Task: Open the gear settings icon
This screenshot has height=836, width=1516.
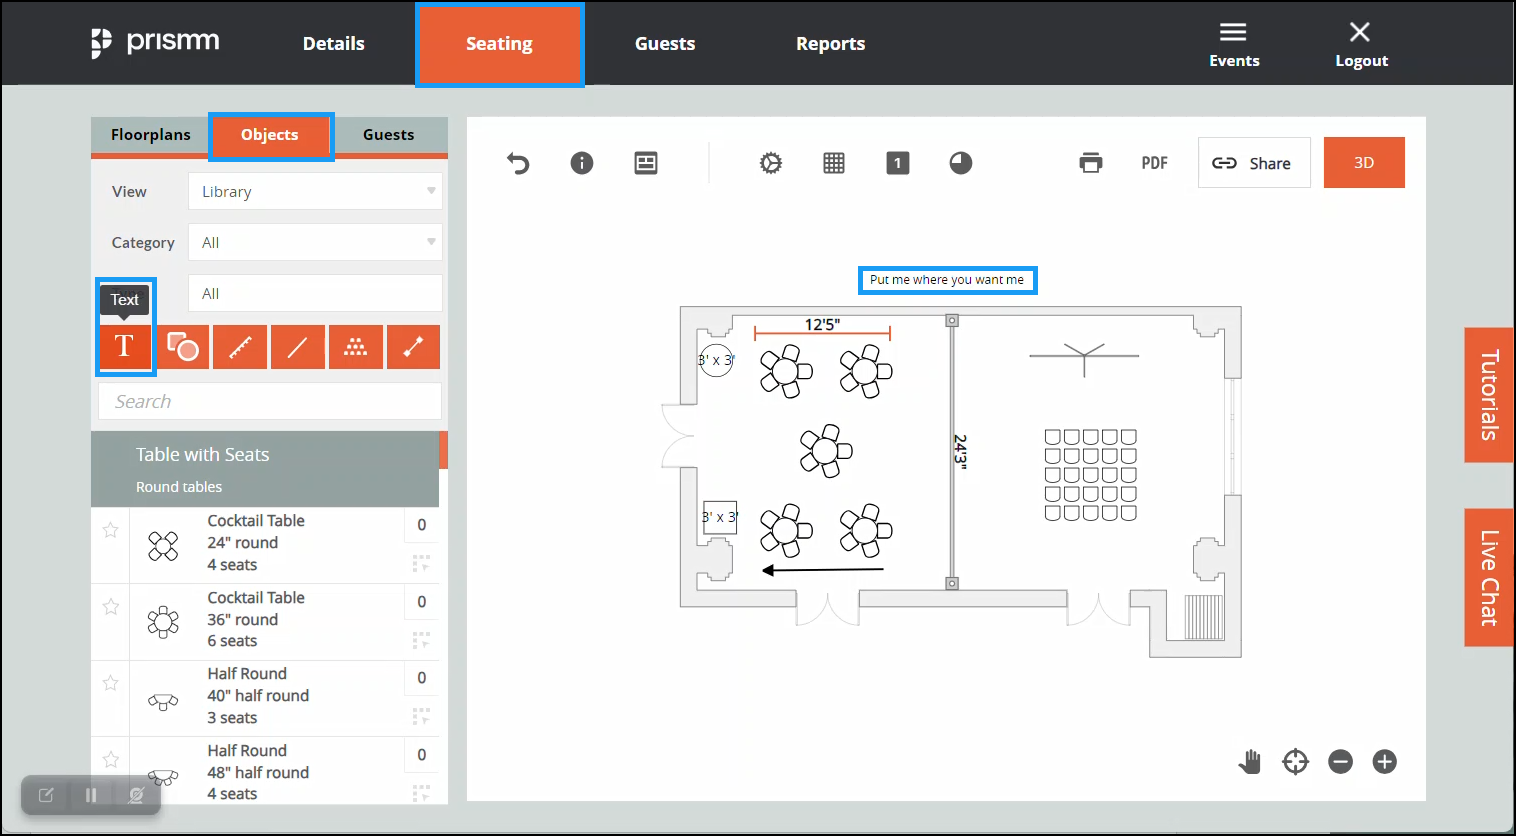Action: tap(771, 163)
